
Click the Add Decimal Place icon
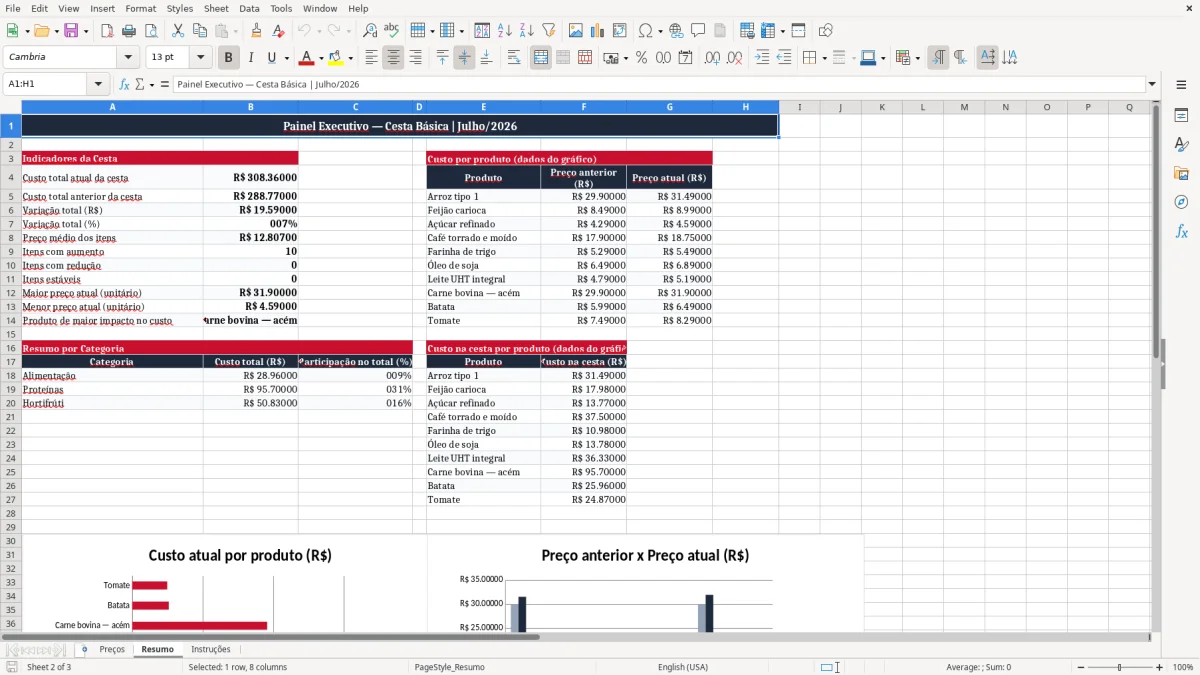(x=712, y=58)
